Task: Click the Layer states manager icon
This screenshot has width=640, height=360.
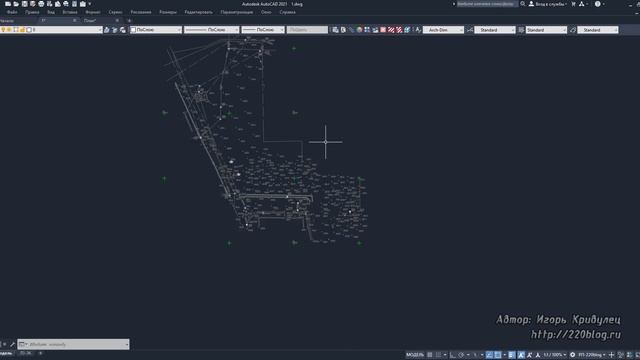Action: [123, 30]
